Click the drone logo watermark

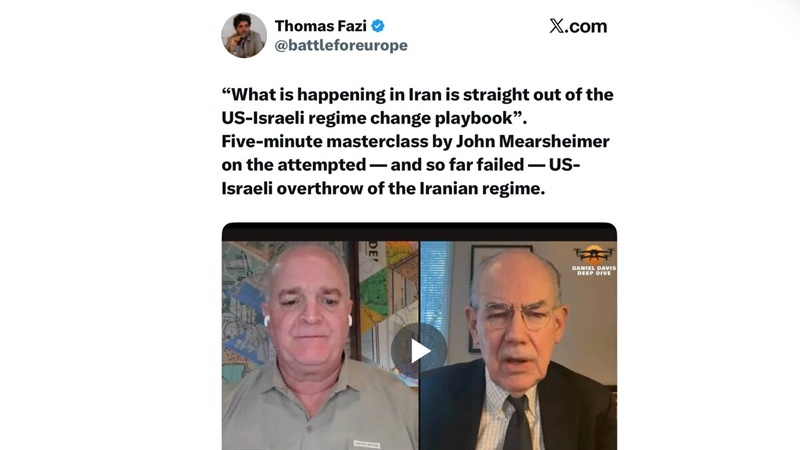593,254
